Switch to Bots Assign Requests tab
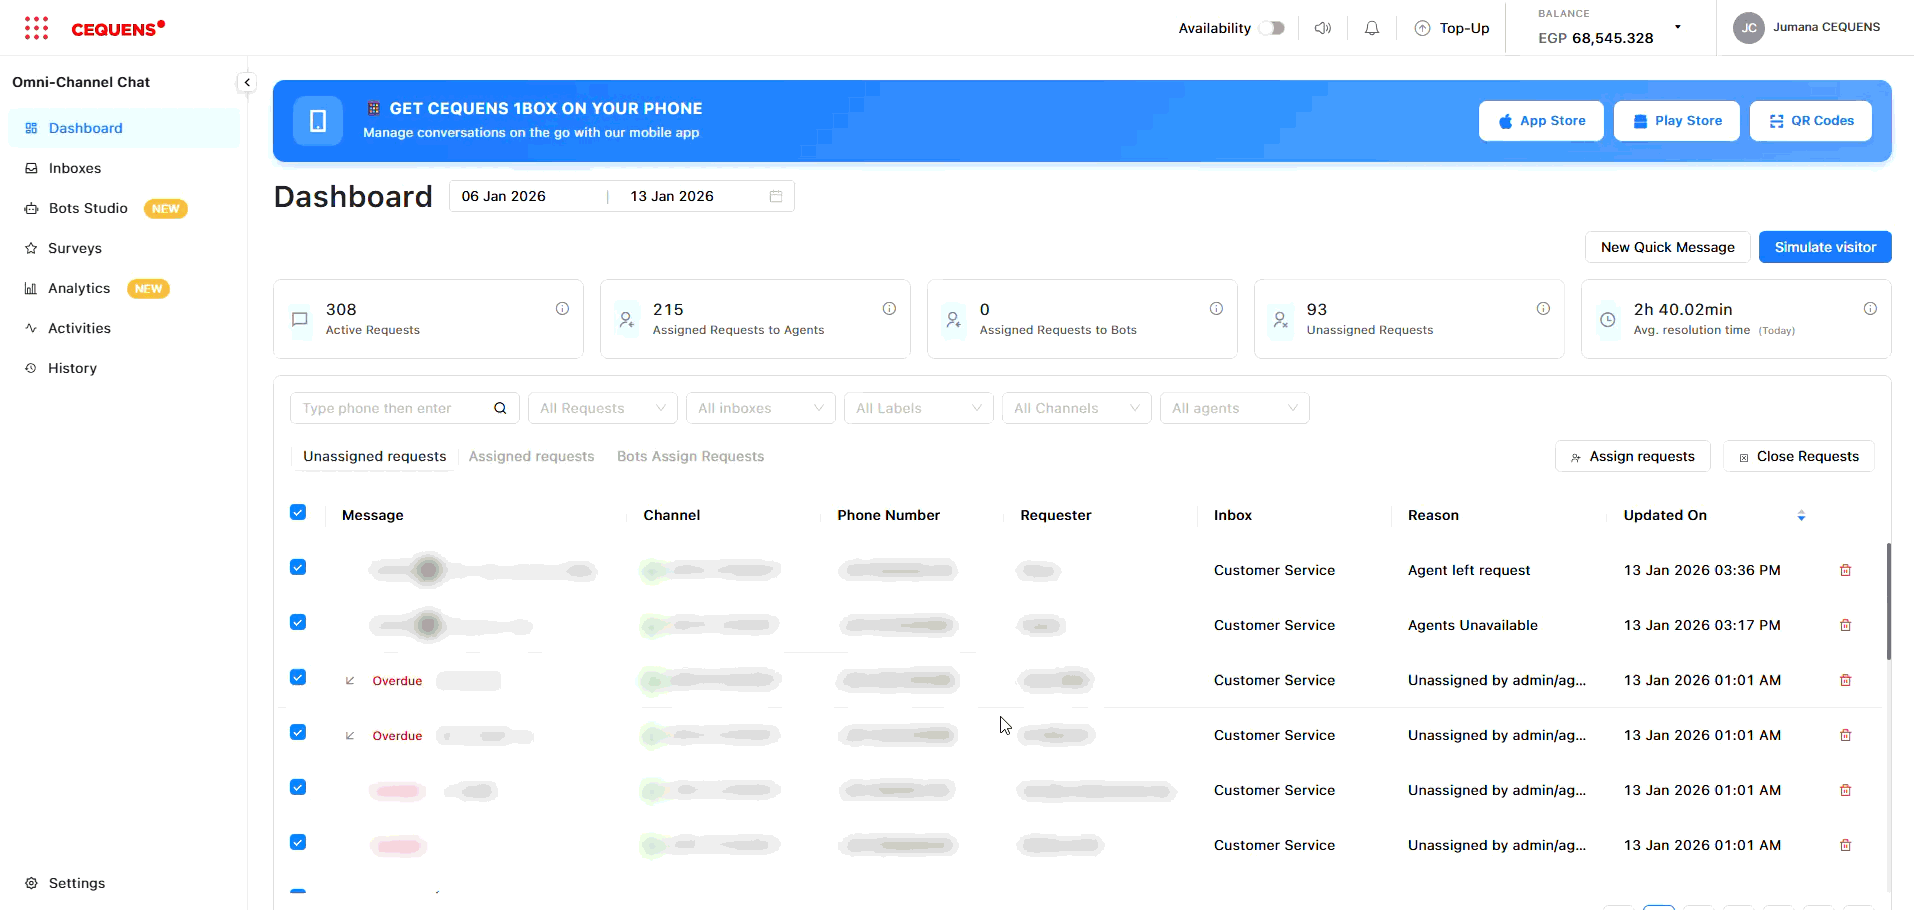 pos(690,456)
